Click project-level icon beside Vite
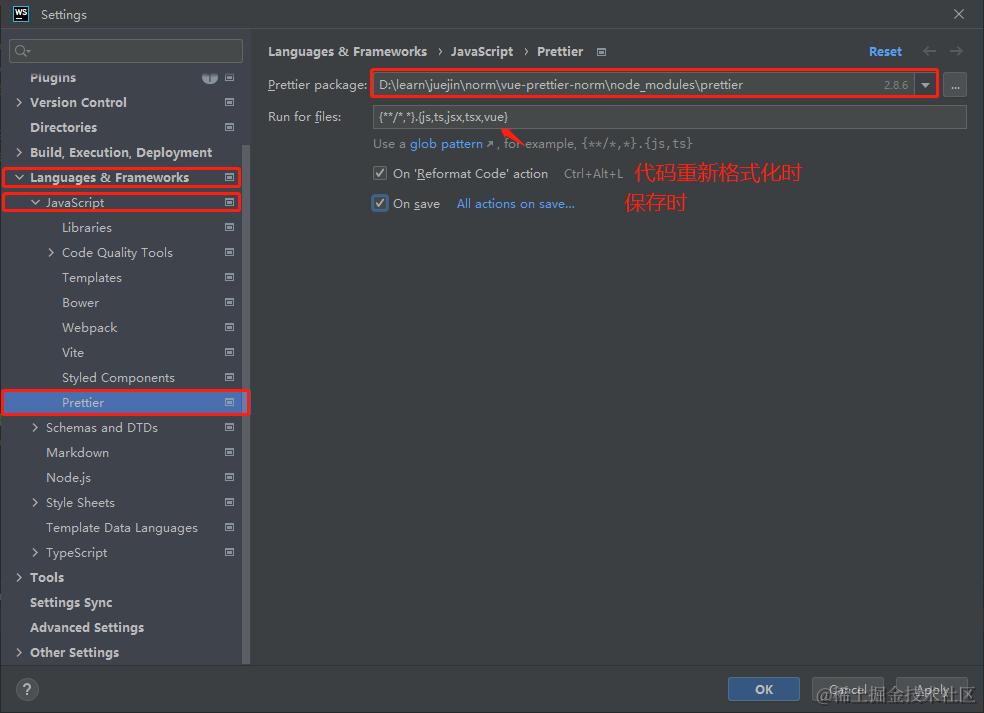This screenshot has width=984, height=713. [230, 352]
